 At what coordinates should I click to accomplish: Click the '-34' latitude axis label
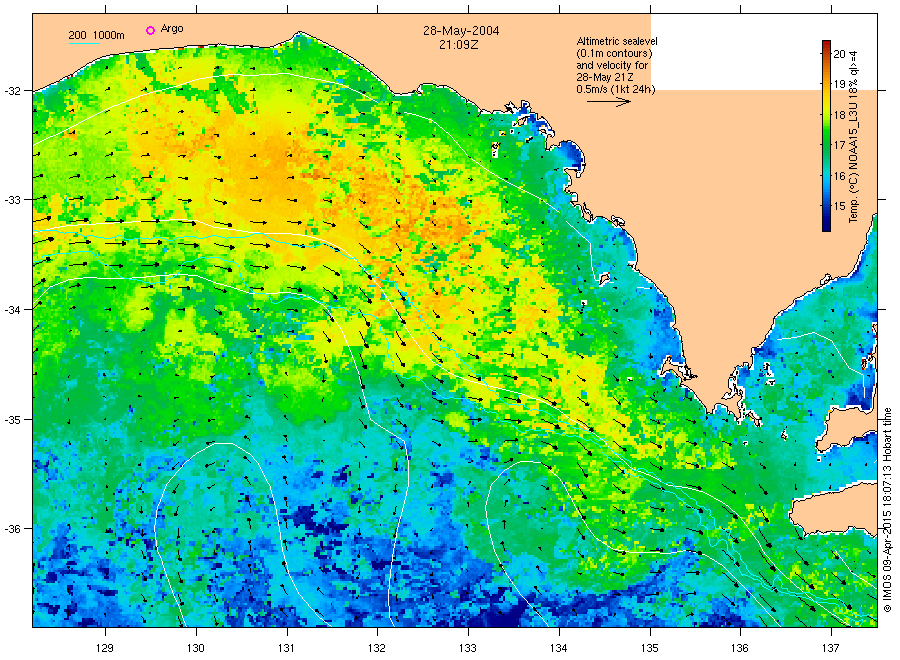(12, 310)
